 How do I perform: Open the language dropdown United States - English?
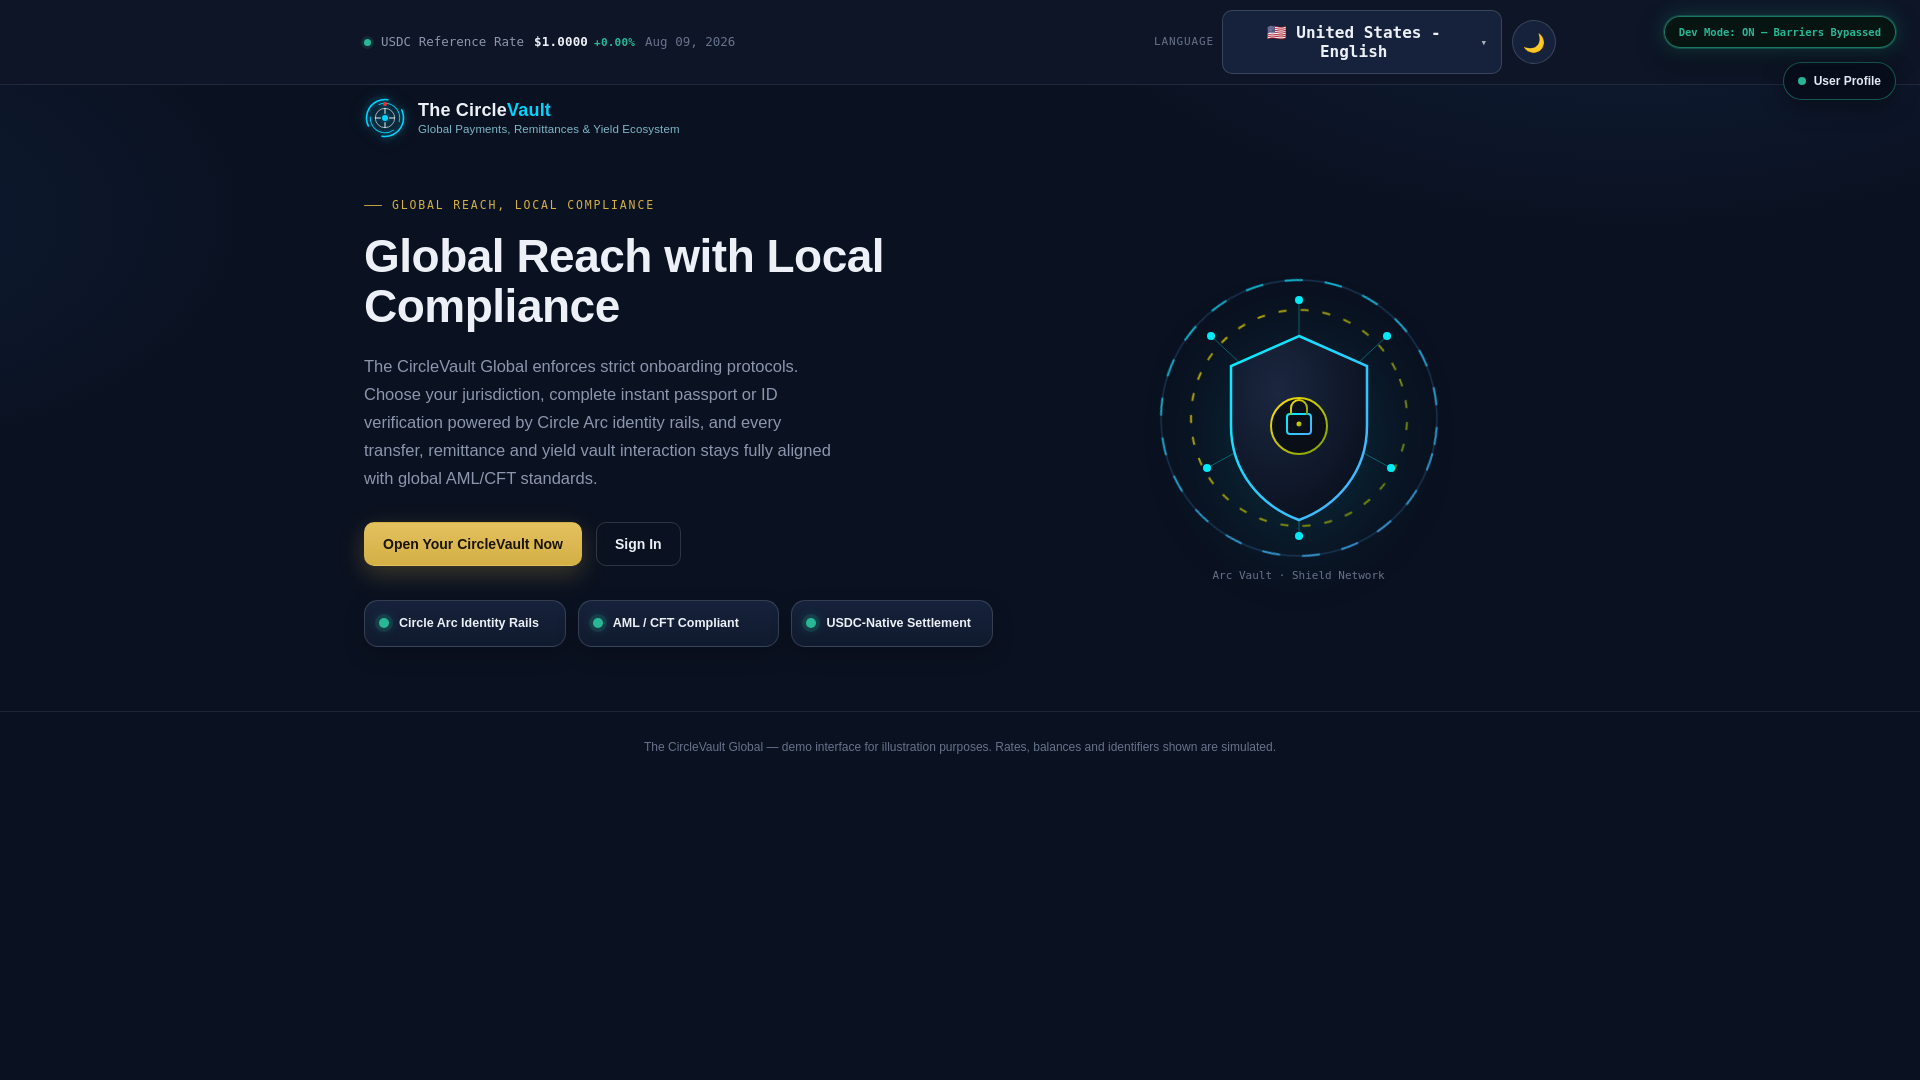pos(1361,42)
